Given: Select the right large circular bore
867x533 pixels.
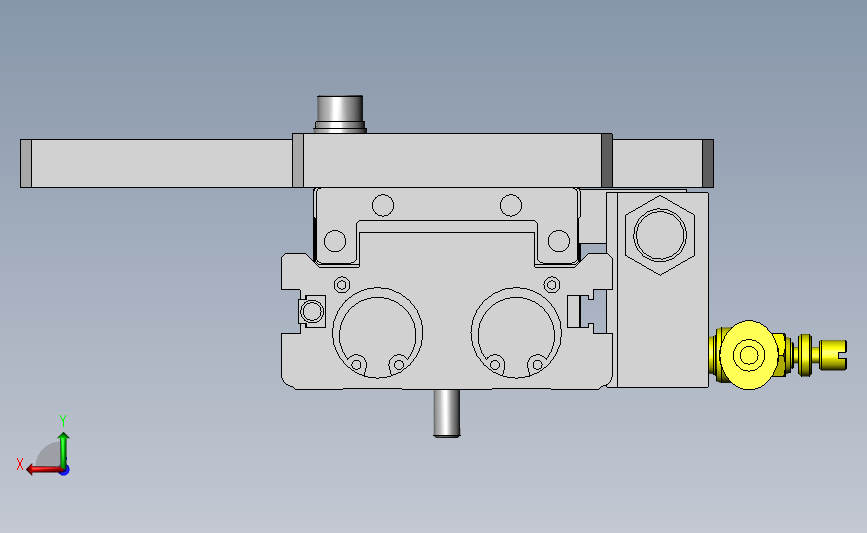Looking at the screenshot, I should pos(516,333).
